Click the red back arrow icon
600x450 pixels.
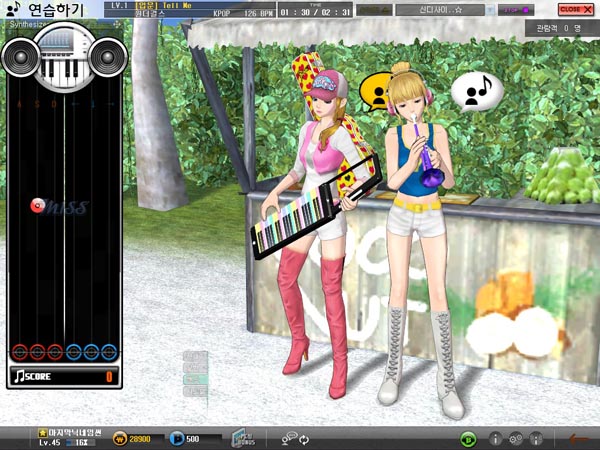(x=578, y=438)
